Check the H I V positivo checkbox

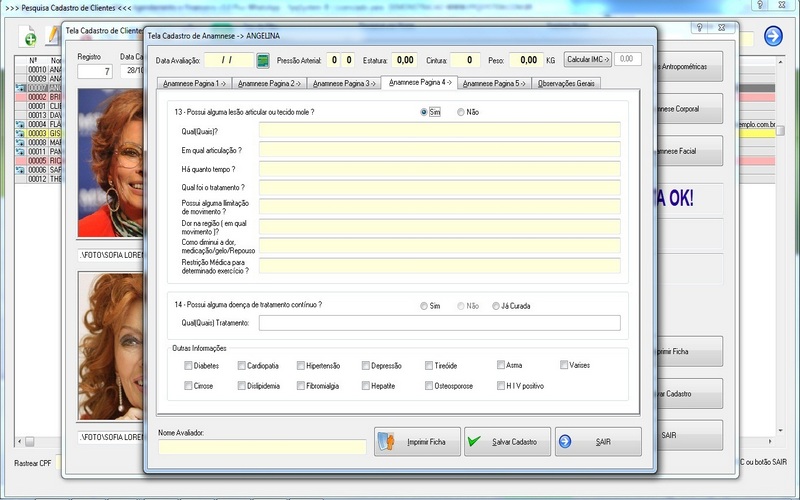(501, 386)
